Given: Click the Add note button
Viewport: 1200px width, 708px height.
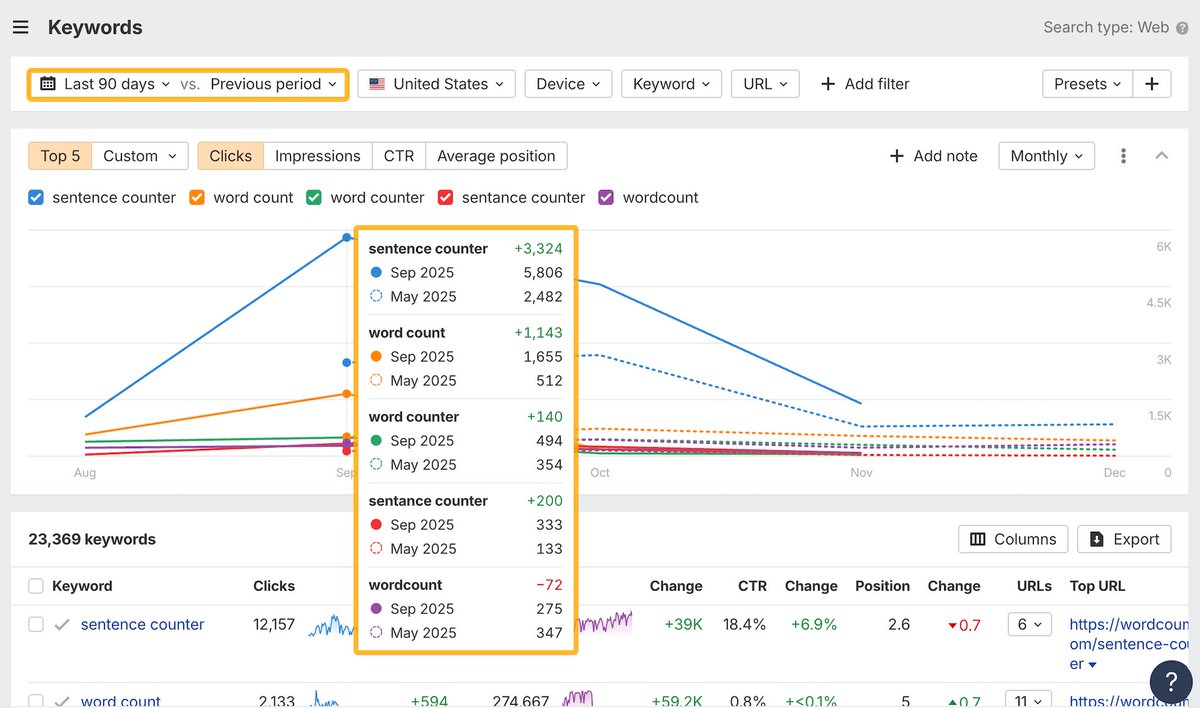Looking at the screenshot, I should click(933, 156).
